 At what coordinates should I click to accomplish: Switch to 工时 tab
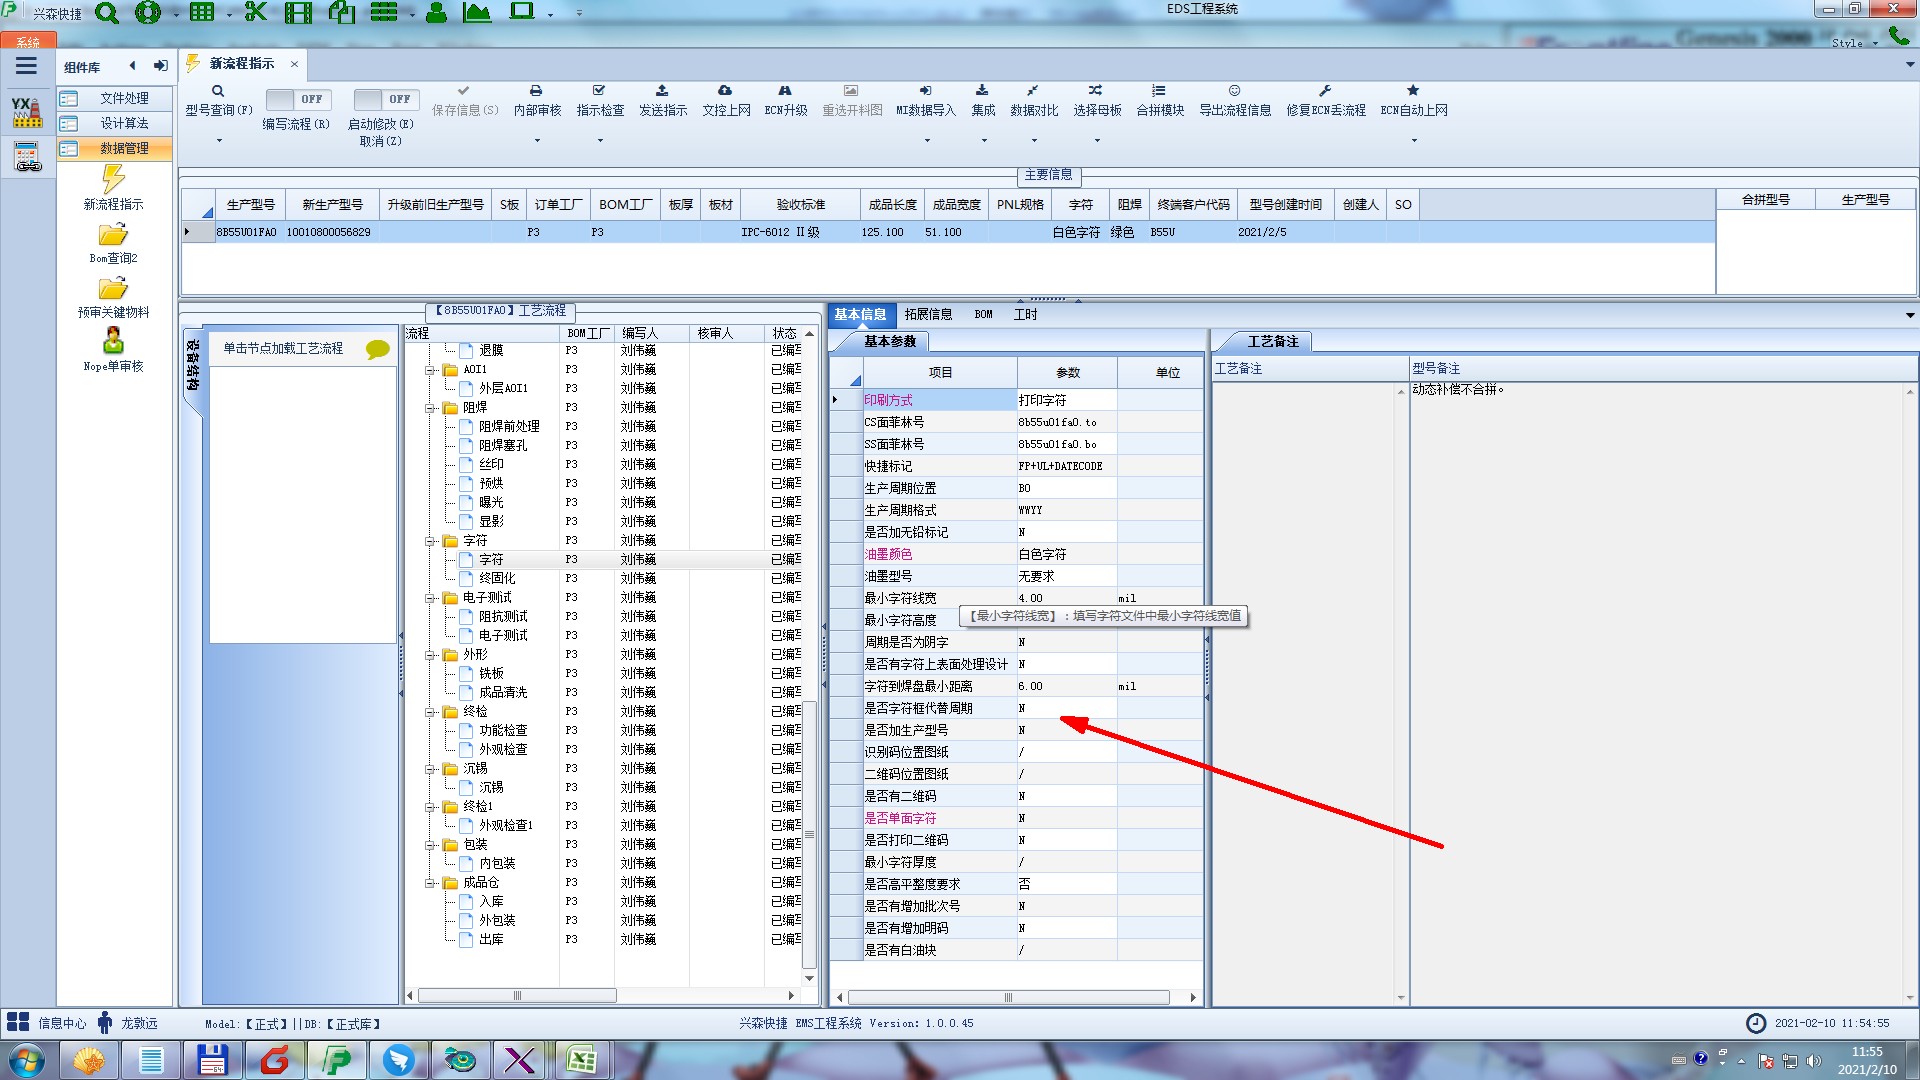pos(1025,314)
